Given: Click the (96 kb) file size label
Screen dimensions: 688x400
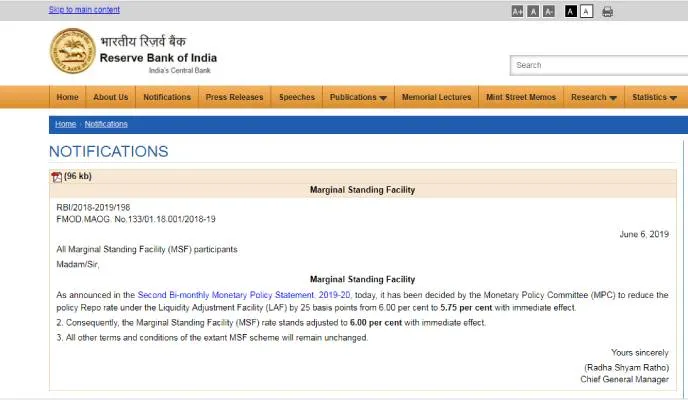Looking at the screenshot, I should pyautogui.click(x=78, y=176).
